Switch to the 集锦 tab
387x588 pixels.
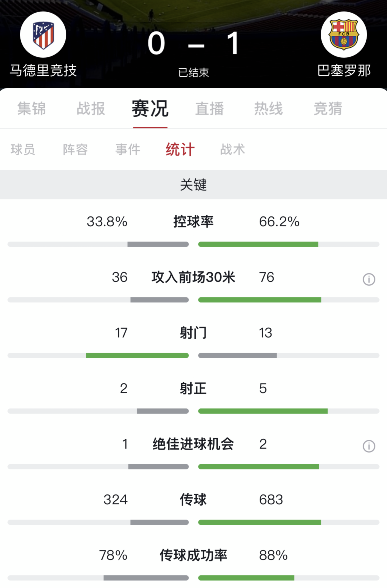32,109
